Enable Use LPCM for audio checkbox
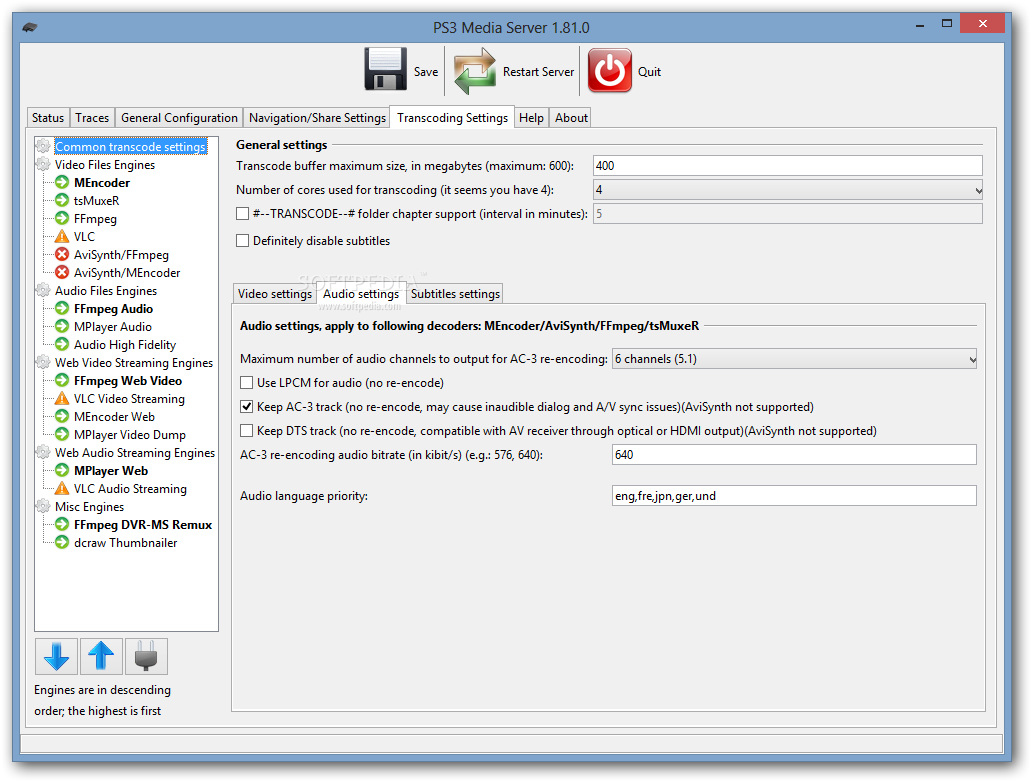The image size is (1032, 782). (247, 382)
